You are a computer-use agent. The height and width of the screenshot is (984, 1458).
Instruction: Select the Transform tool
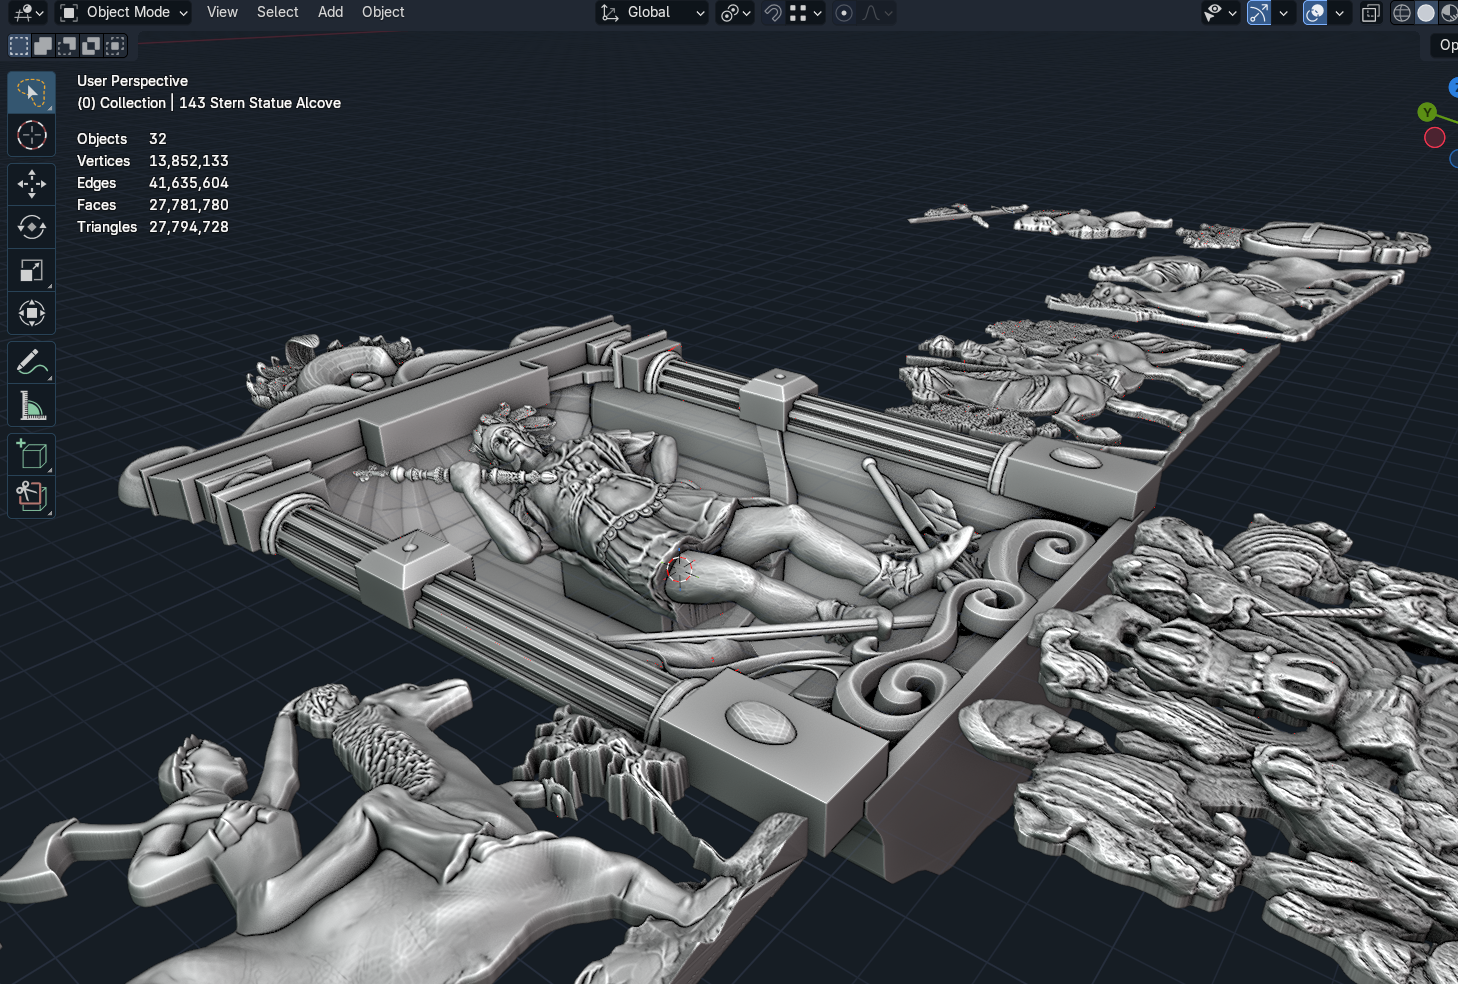click(31, 314)
